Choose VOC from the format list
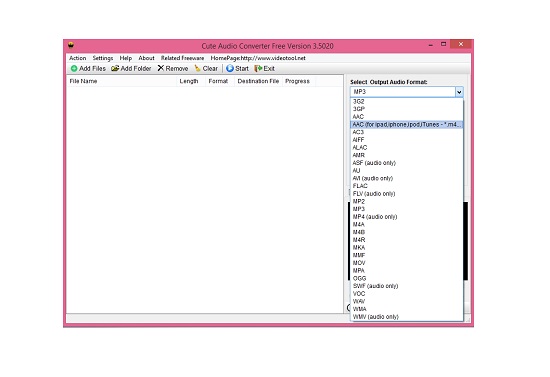 click(x=407, y=294)
